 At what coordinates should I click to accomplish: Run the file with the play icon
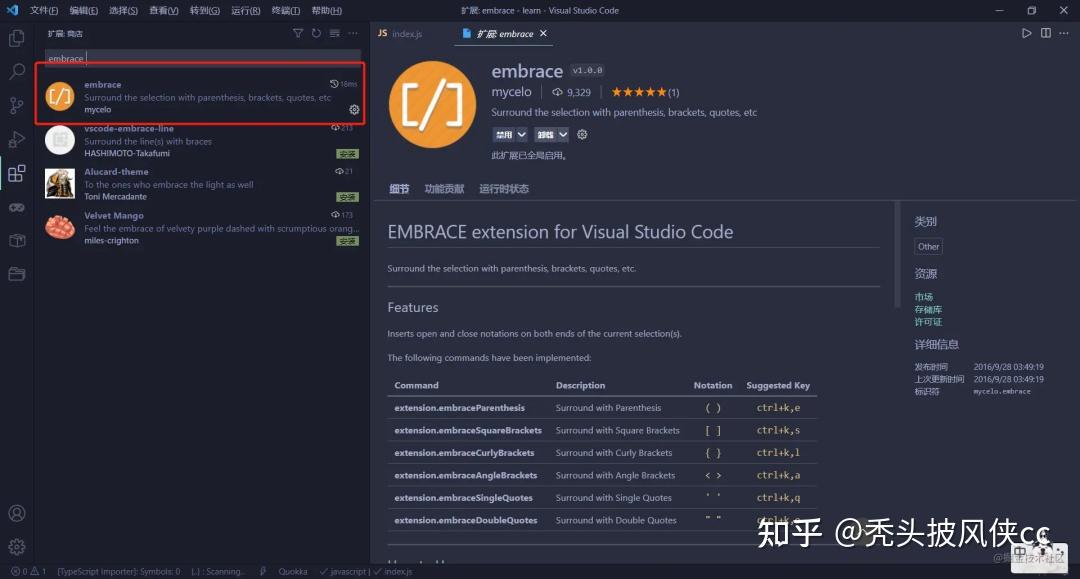coord(1026,33)
